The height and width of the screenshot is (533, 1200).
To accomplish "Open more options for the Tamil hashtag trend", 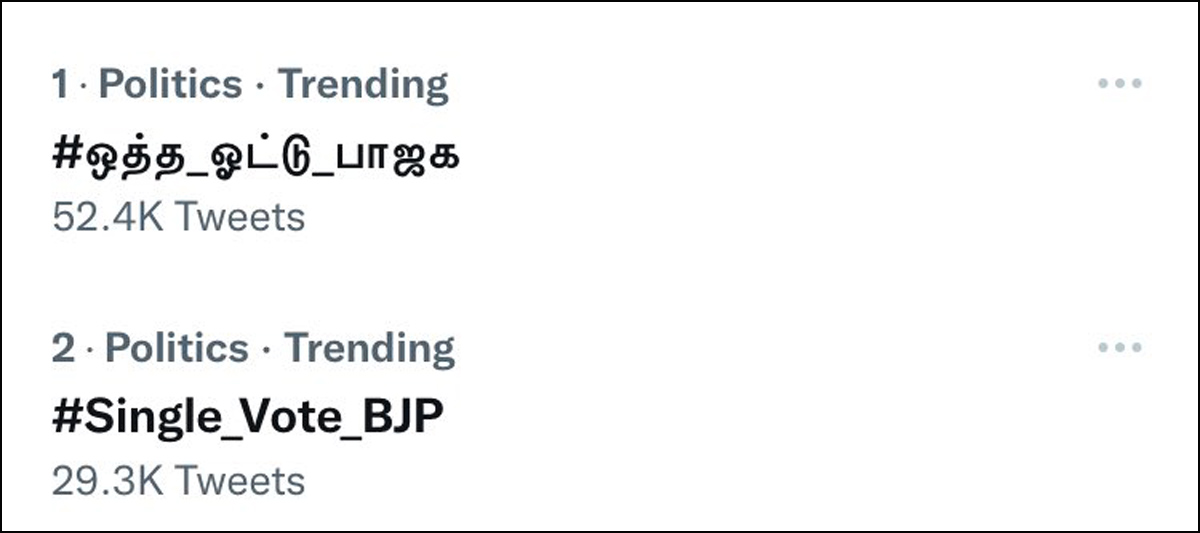I will point(1119,84).
